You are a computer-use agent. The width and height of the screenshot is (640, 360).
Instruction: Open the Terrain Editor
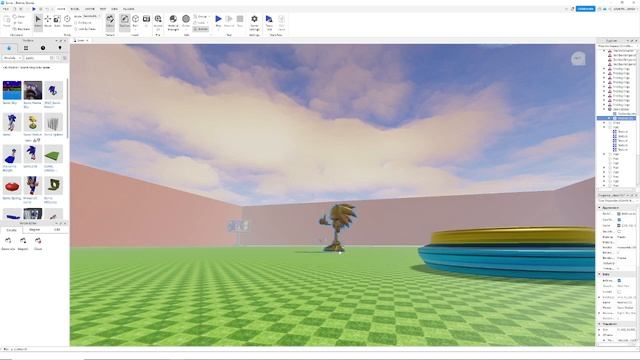110,22
